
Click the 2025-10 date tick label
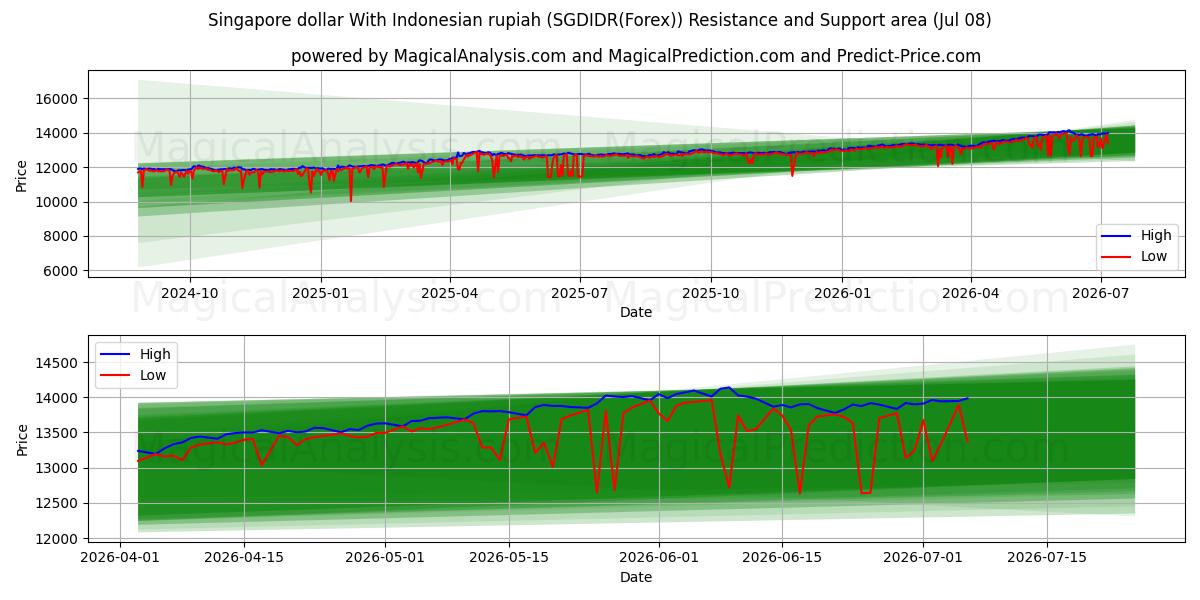pos(711,294)
